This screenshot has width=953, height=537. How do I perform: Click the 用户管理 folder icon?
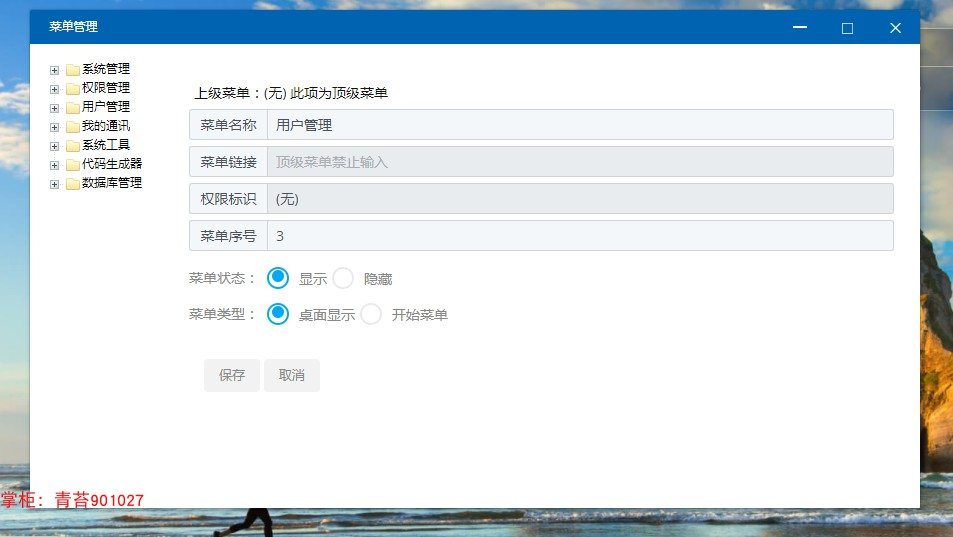[x=73, y=108]
